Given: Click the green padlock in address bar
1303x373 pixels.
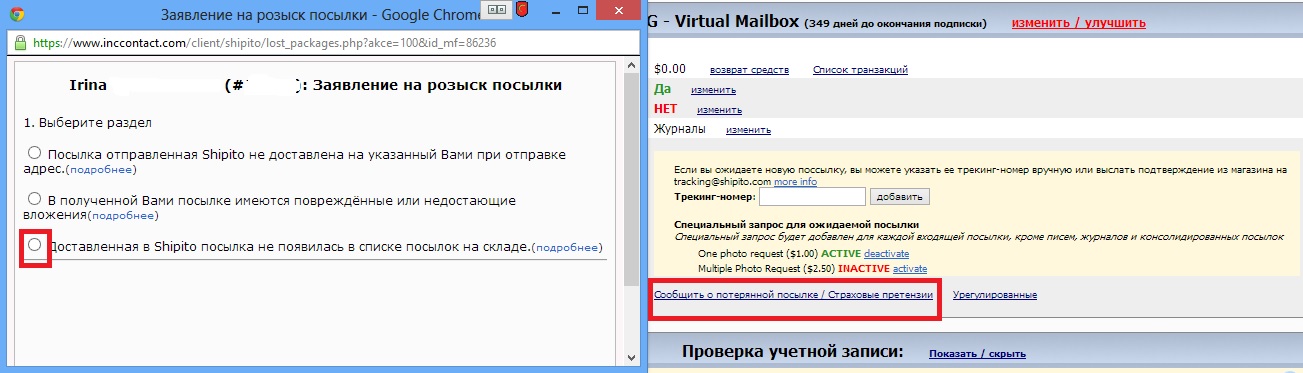Looking at the screenshot, I should [20, 44].
